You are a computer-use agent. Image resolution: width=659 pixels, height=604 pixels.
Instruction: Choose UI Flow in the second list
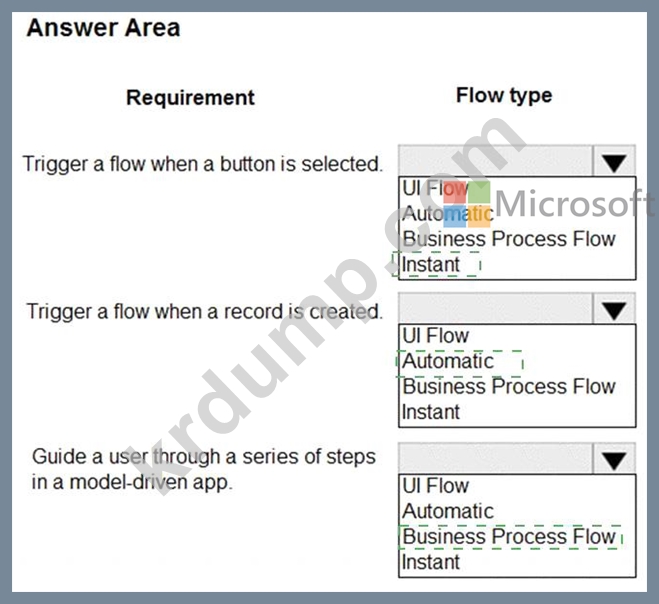435,336
